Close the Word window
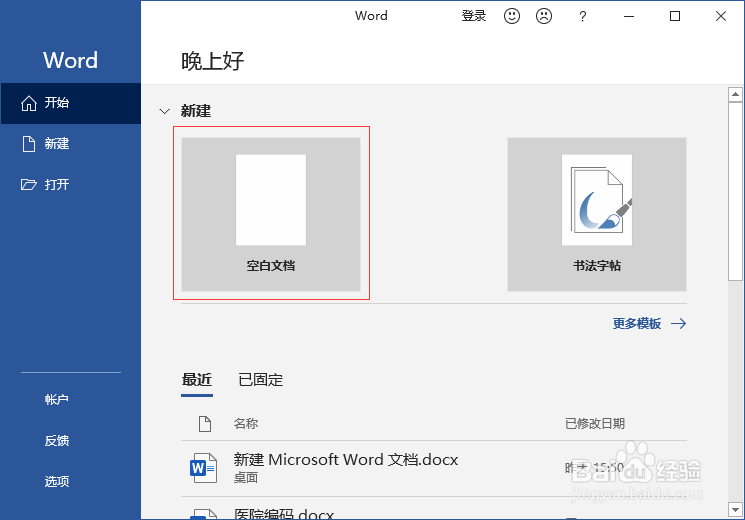Viewport: 745px width, 520px height. 721,16
